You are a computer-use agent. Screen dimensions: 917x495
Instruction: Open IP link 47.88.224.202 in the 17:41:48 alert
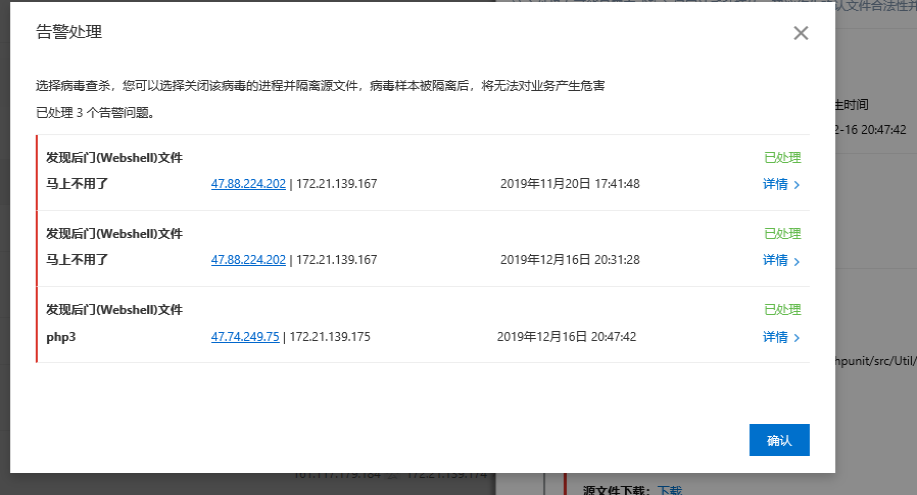(x=248, y=183)
